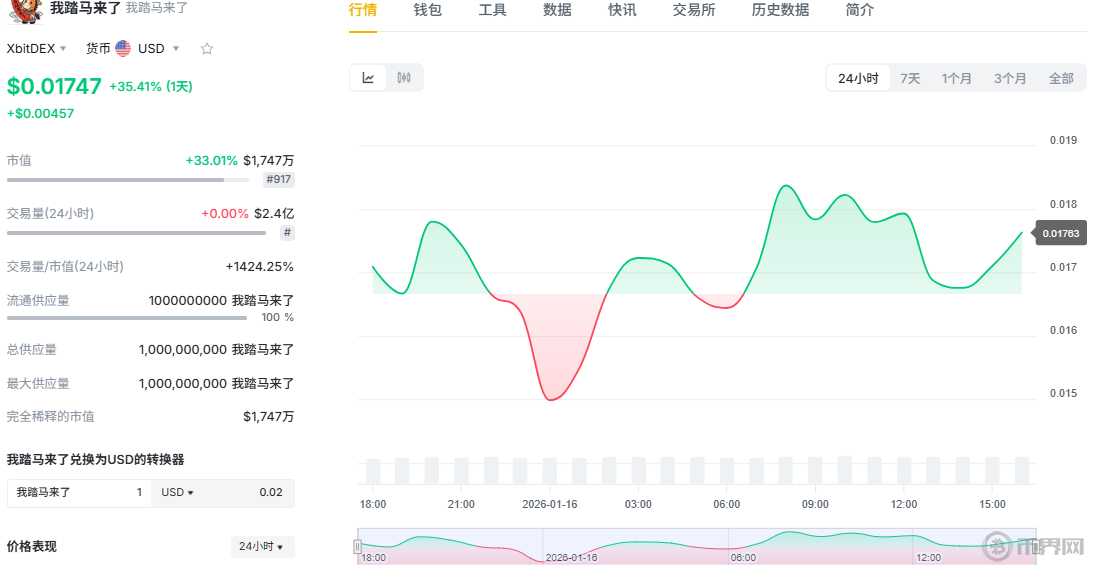Switch to candlestick chart view
Image resolution: width=1095 pixels, height=574 pixels.
[x=404, y=78]
